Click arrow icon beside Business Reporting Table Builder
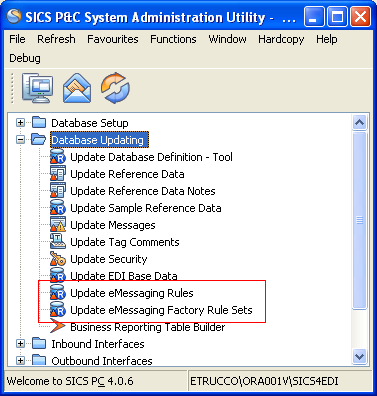The height and width of the screenshot is (396, 377). (58, 326)
